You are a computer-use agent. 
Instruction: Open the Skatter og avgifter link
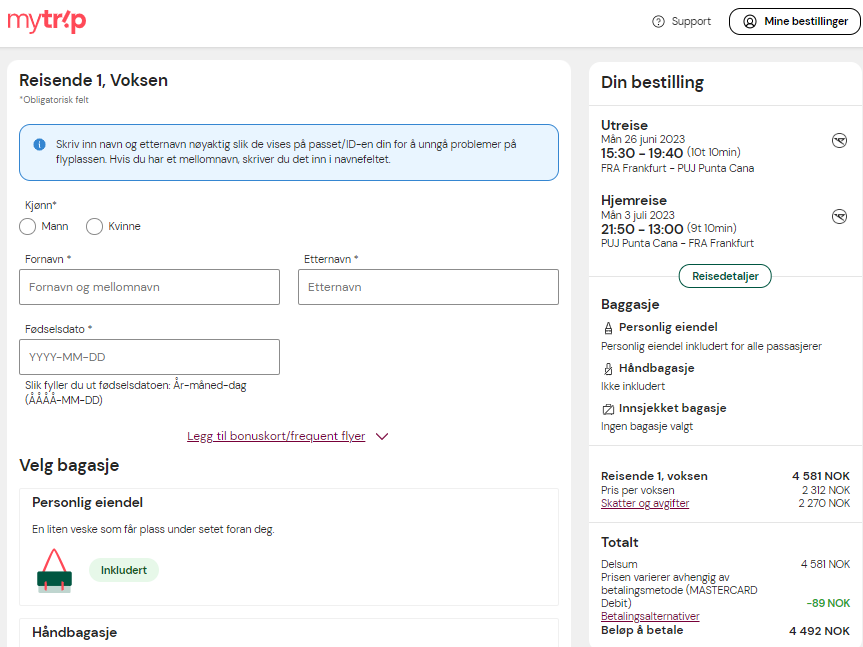pyautogui.click(x=645, y=503)
